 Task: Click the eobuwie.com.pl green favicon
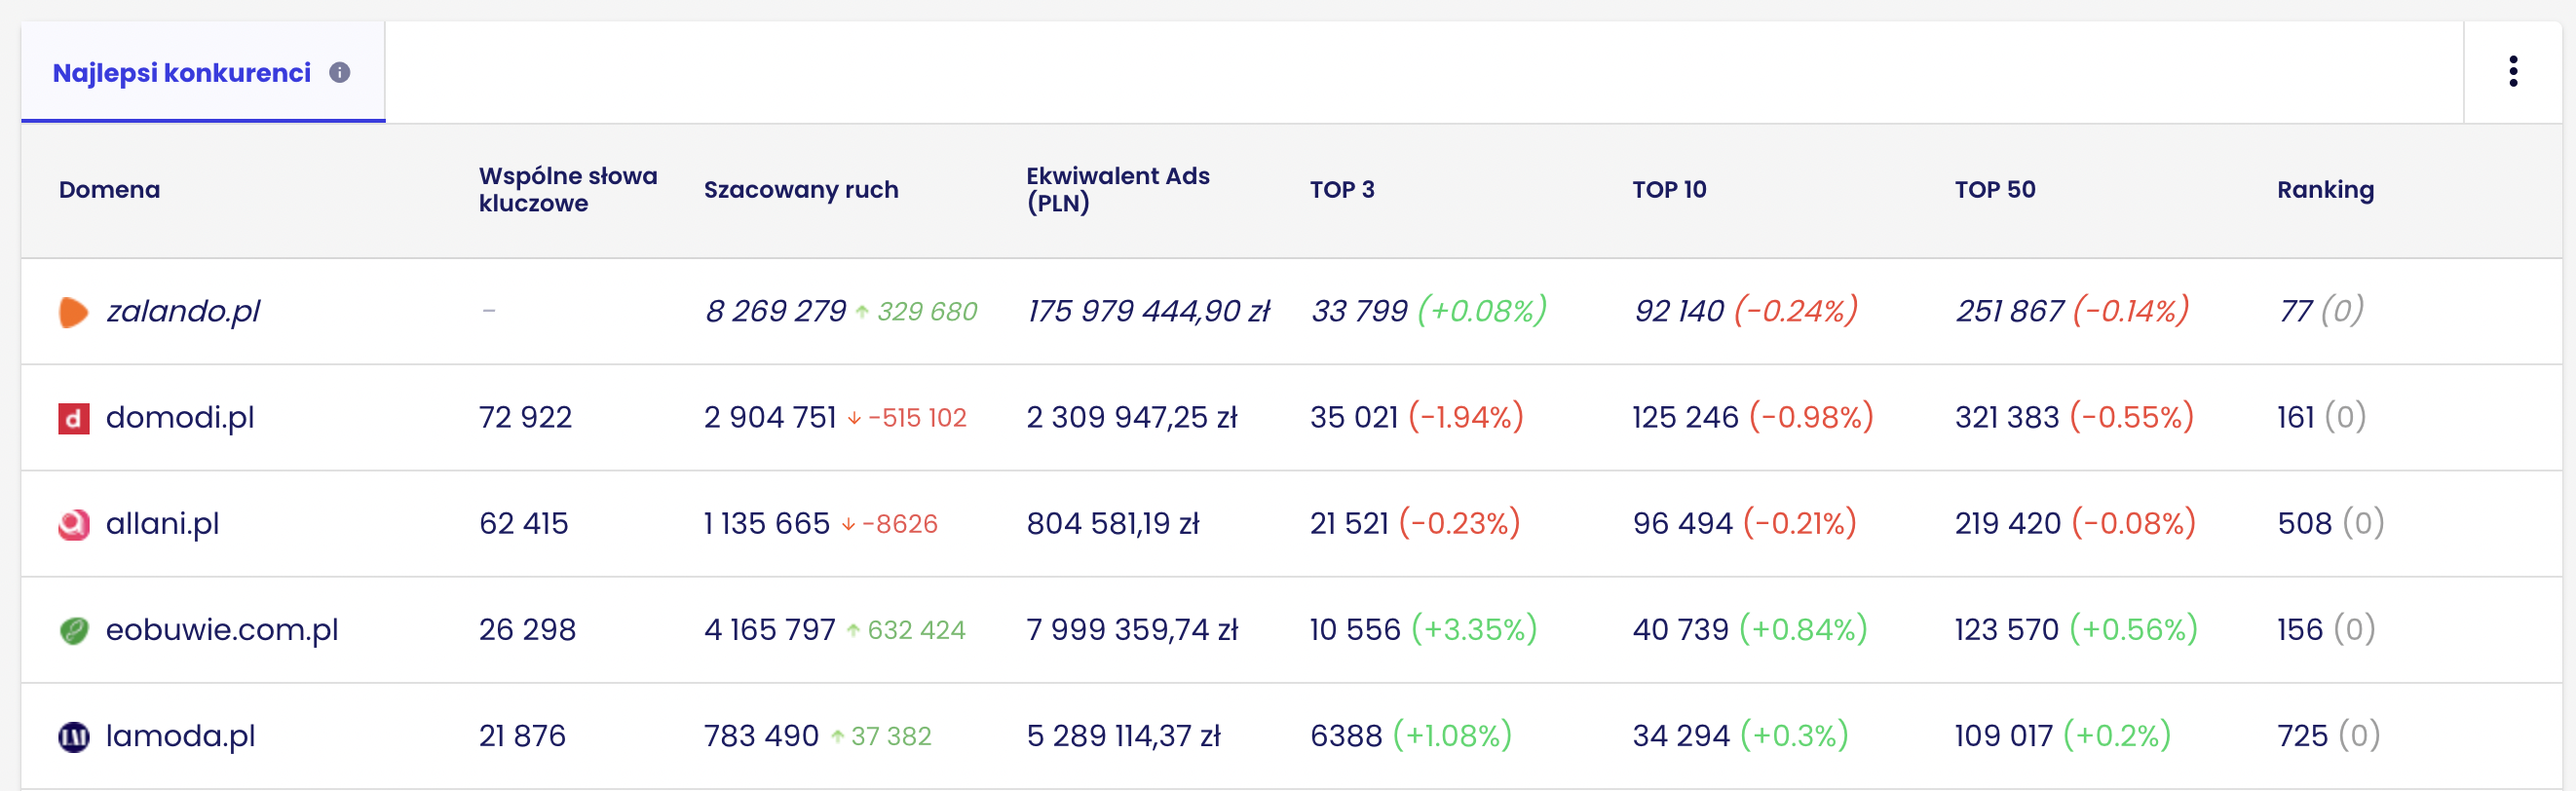pos(74,630)
